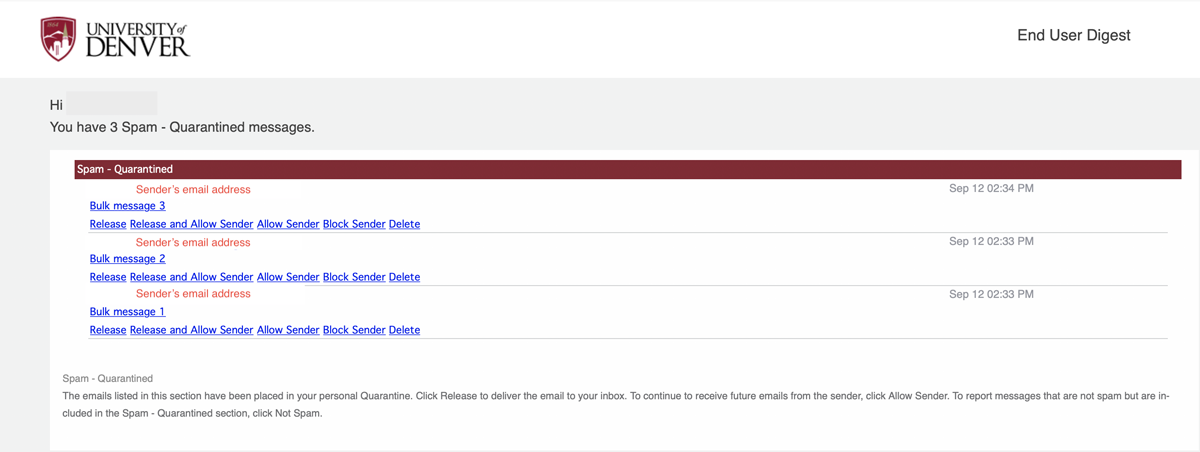
Task: Delete Bulk message 1
Action: (x=404, y=330)
